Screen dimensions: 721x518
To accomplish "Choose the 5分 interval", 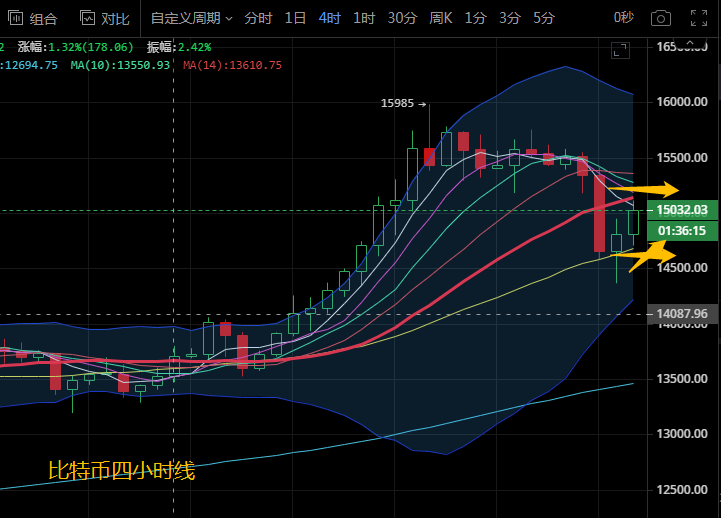I will 544,18.
